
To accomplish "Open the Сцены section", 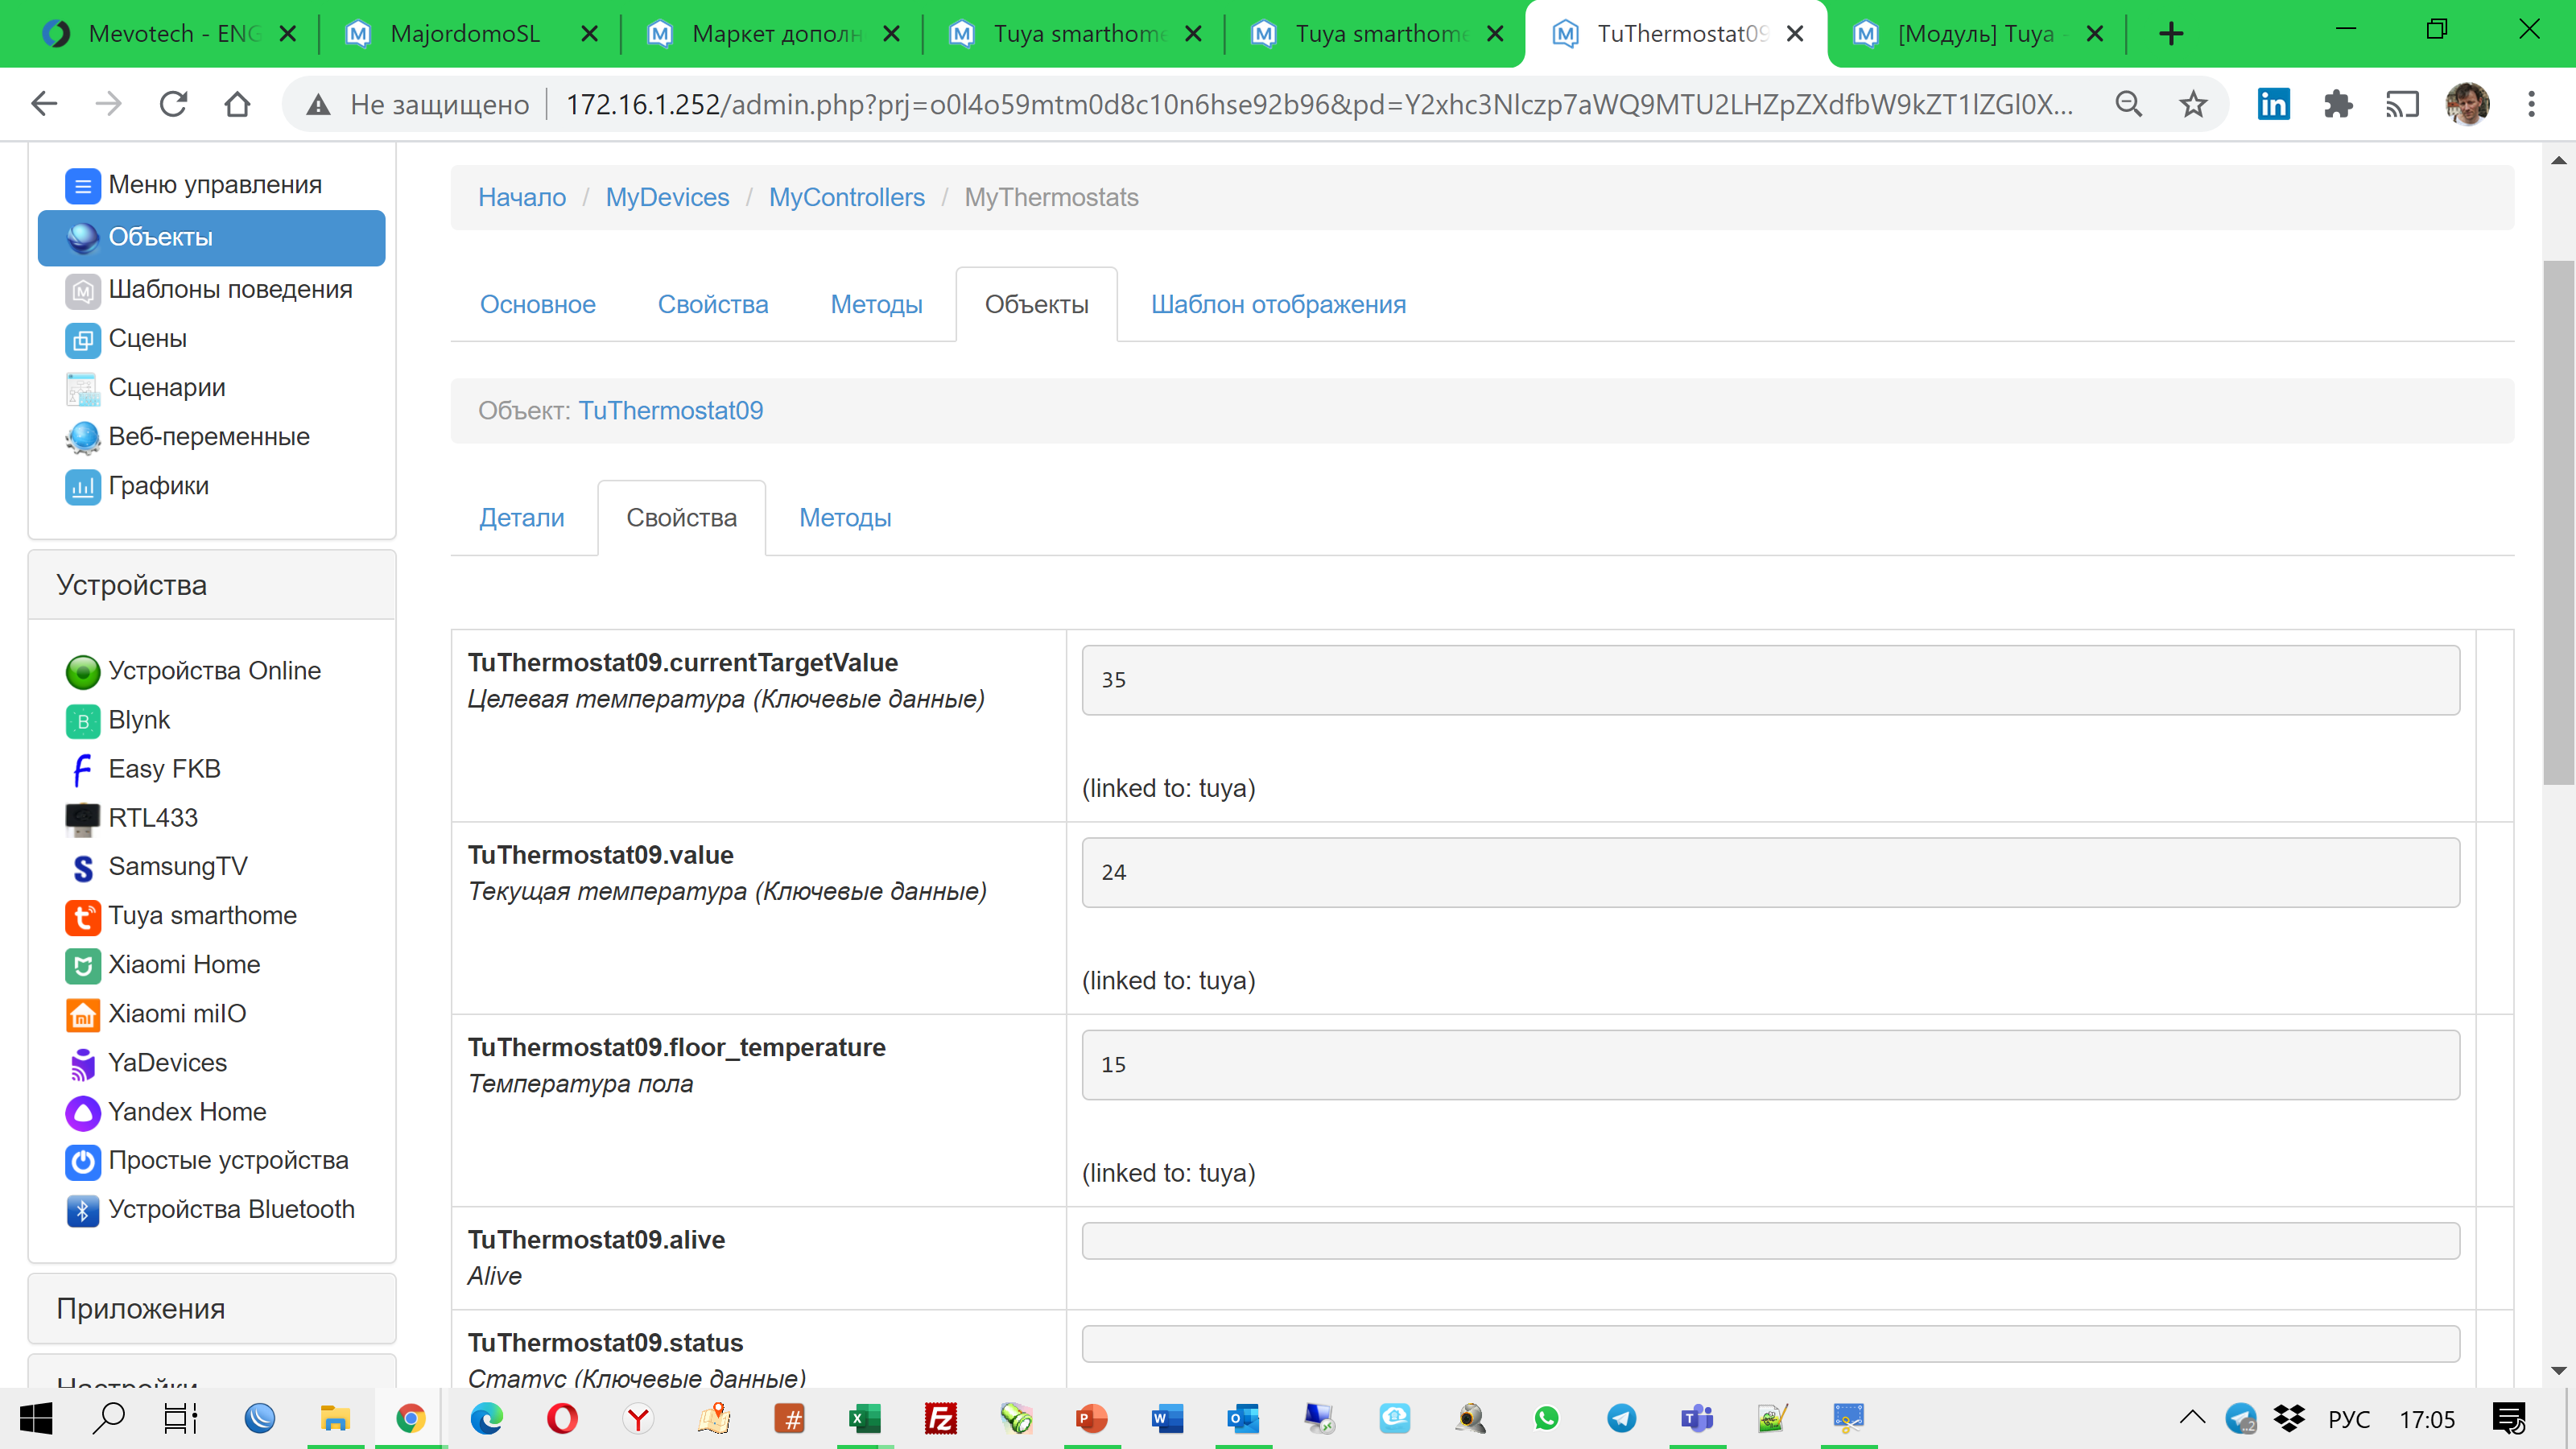I will pos(147,339).
